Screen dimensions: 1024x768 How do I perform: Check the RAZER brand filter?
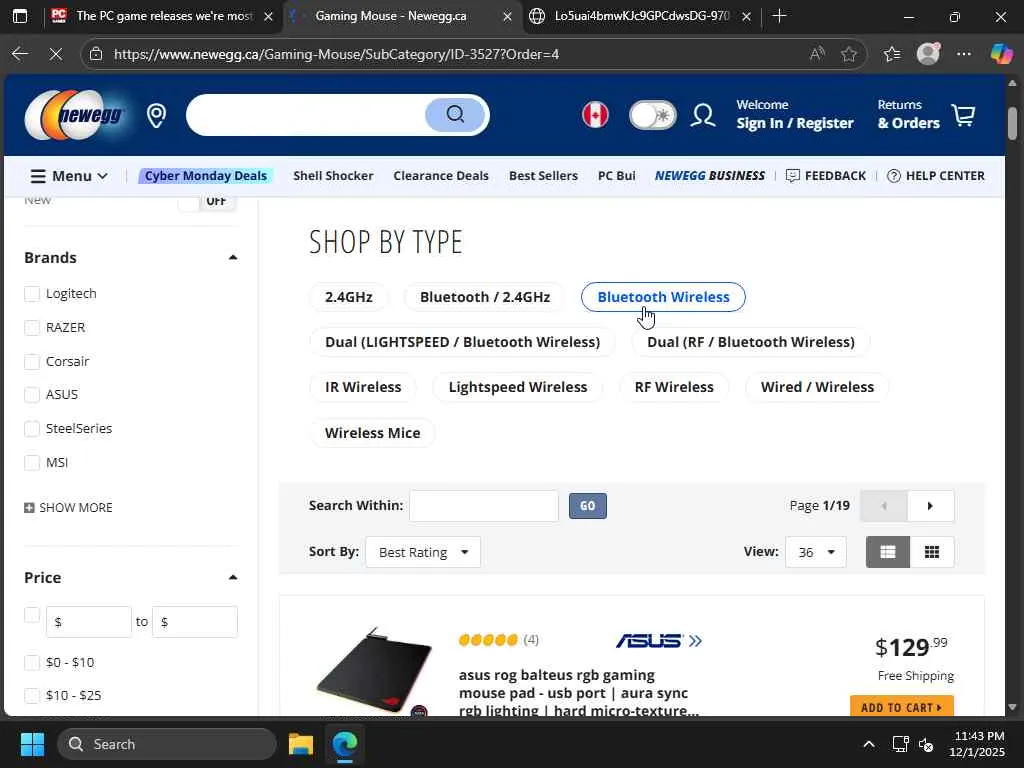[x=32, y=328]
